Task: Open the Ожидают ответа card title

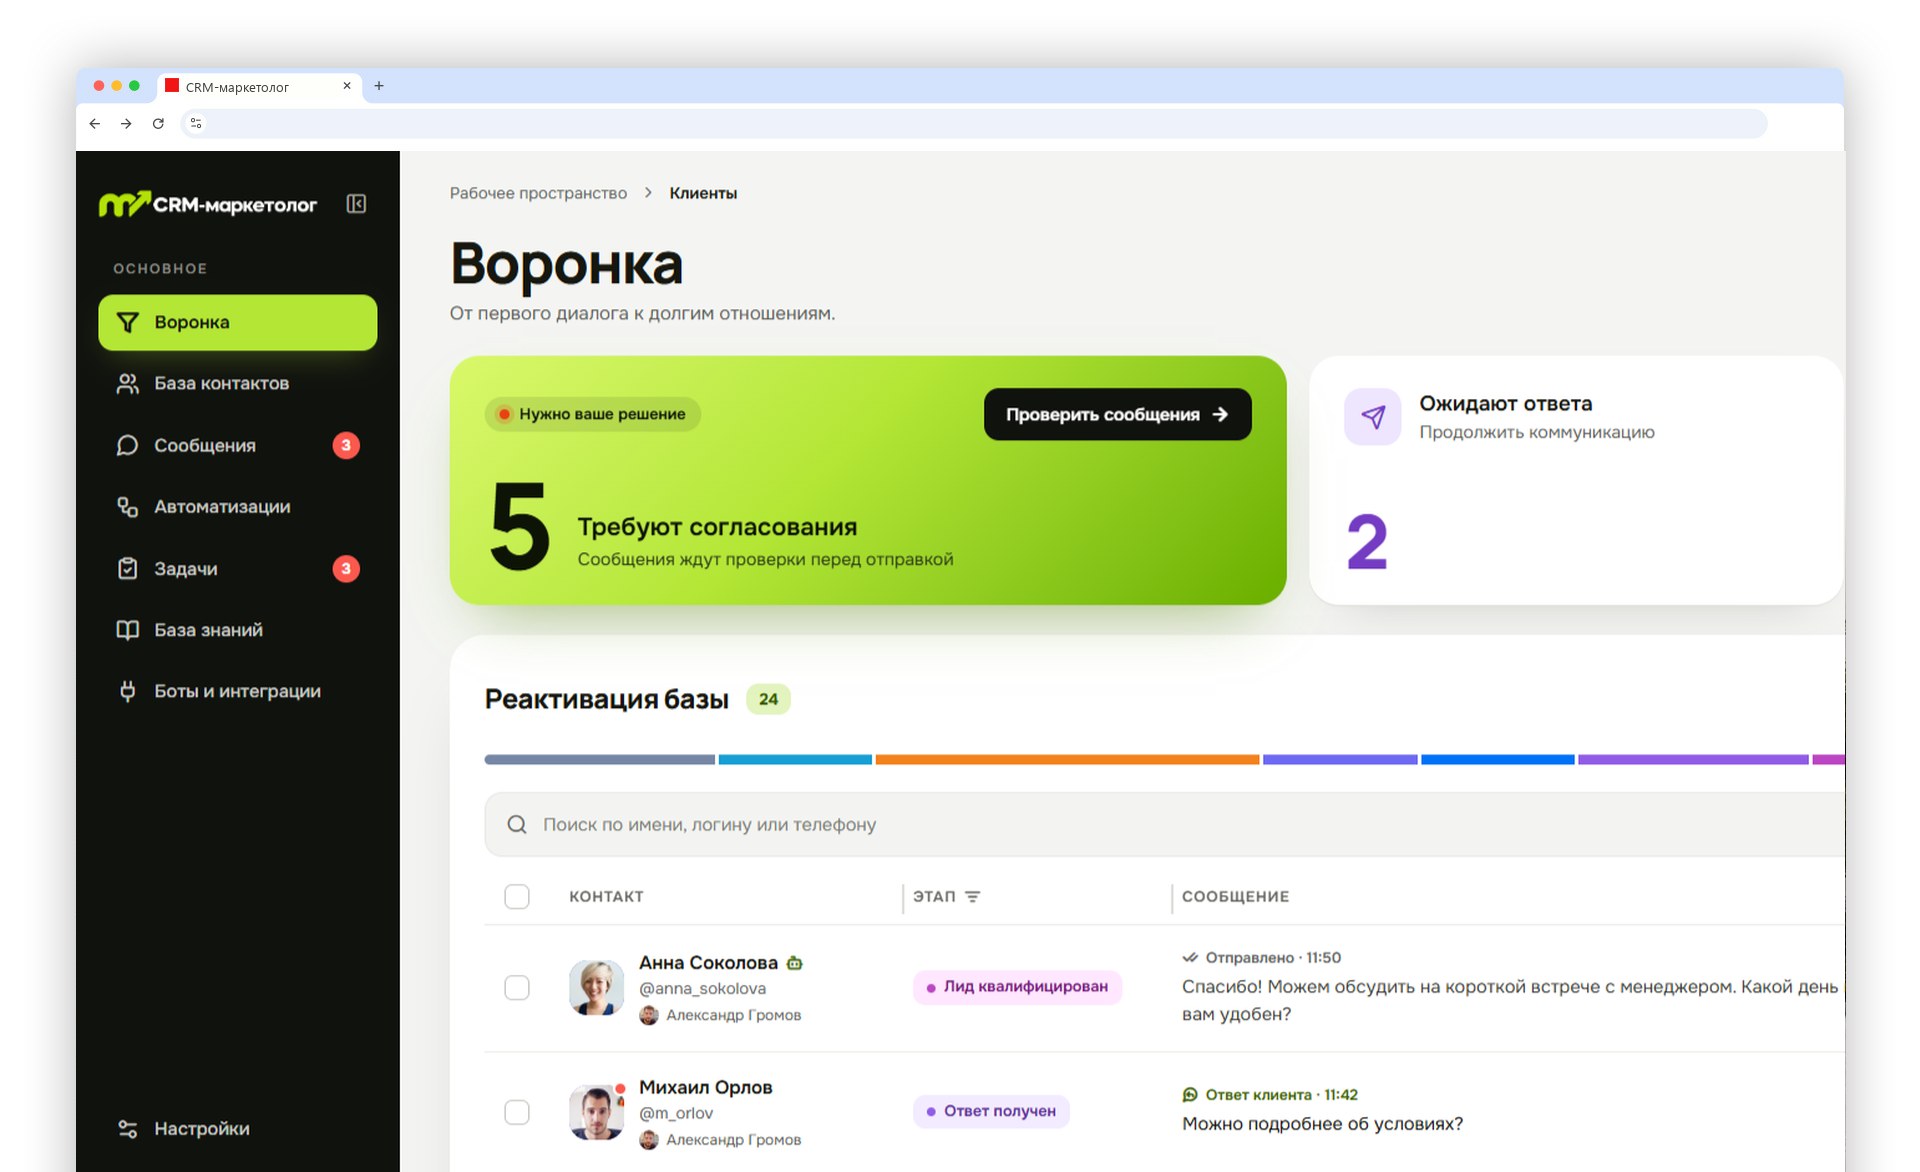Action: (1505, 403)
